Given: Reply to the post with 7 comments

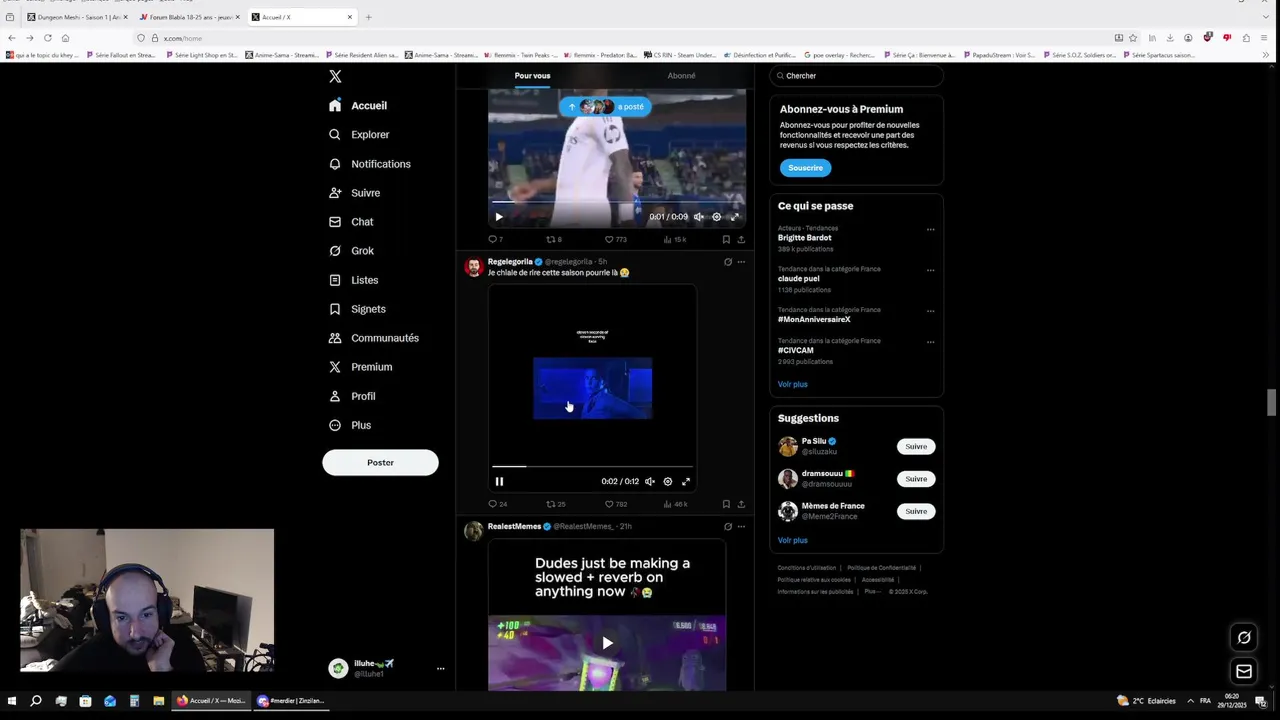Looking at the screenshot, I should coord(495,239).
